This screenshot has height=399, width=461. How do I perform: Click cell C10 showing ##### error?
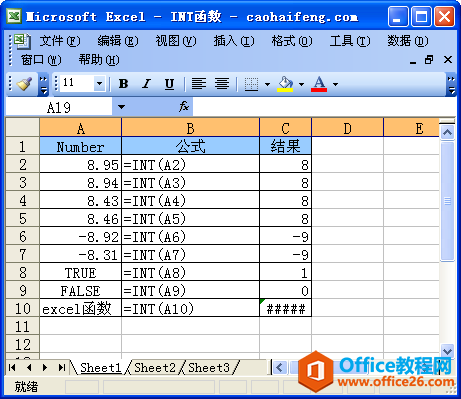(286, 308)
